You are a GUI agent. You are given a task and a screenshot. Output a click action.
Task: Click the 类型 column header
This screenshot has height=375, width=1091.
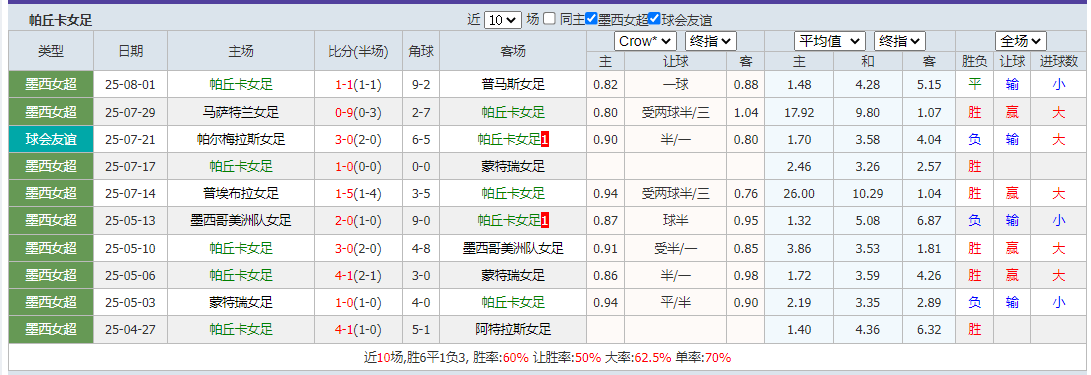(51, 51)
